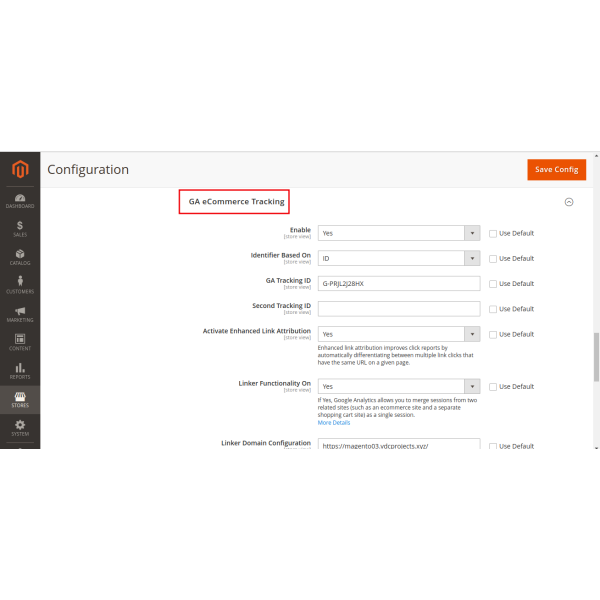The height and width of the screenshot is (600, 600).
Task: Open the Customers sidebar icon
Action: tap(20, 286)
